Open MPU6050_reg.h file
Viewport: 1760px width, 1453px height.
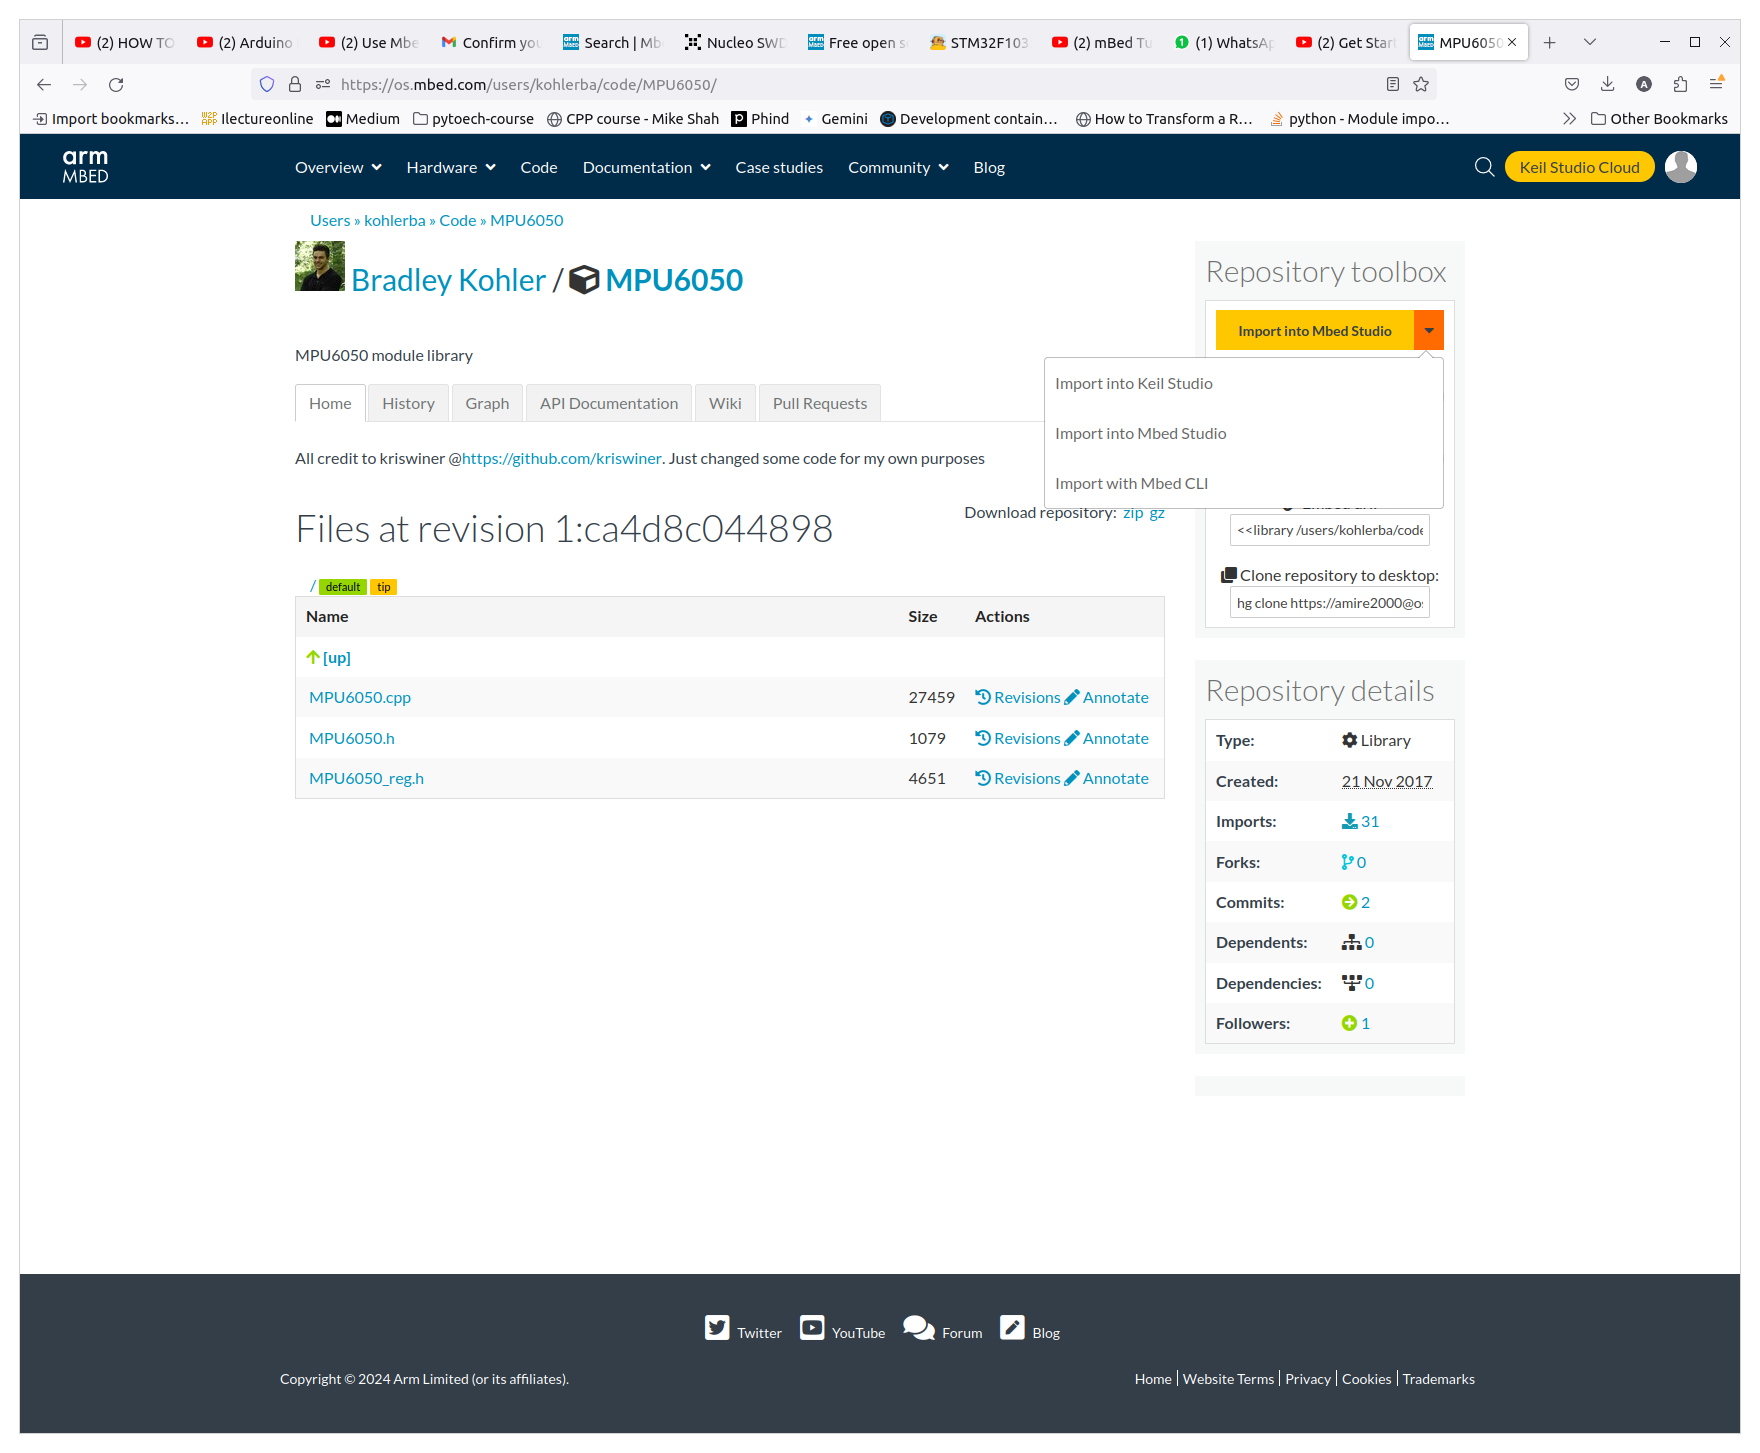[x=366, y=779]
